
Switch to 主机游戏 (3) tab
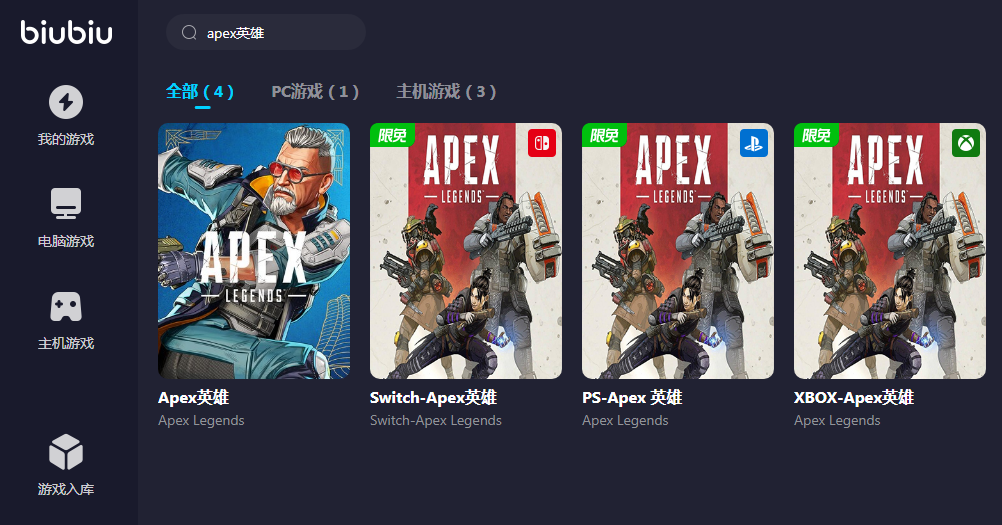click(446, 91)
